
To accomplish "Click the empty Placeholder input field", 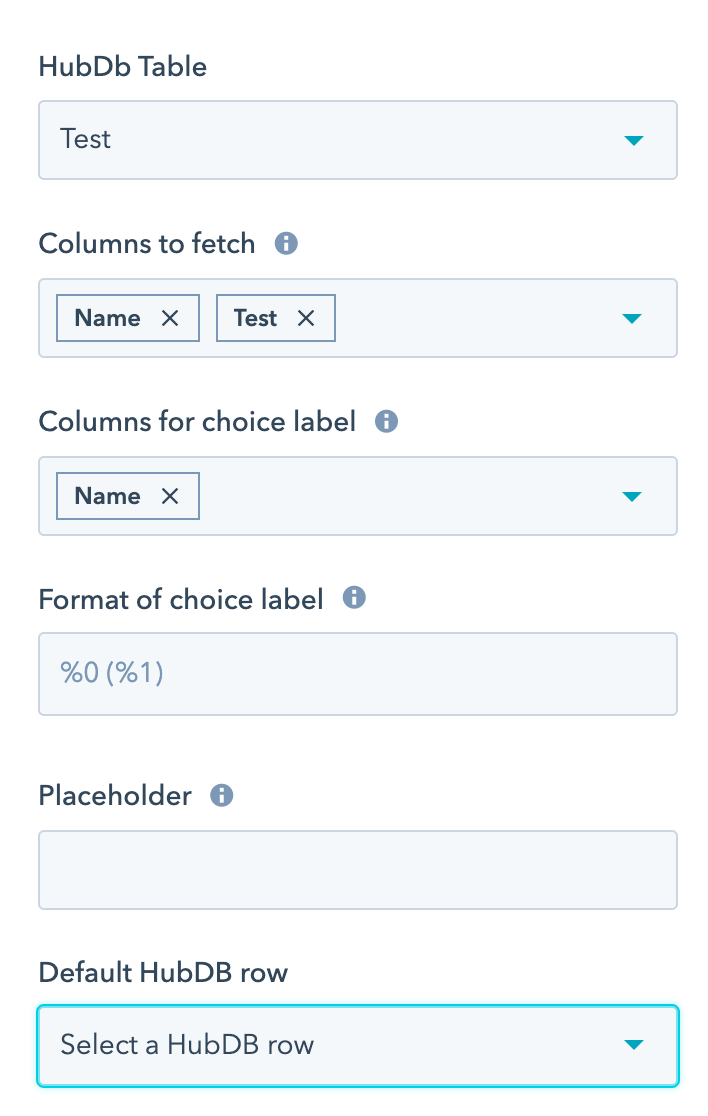I will (x=358, y=869).
